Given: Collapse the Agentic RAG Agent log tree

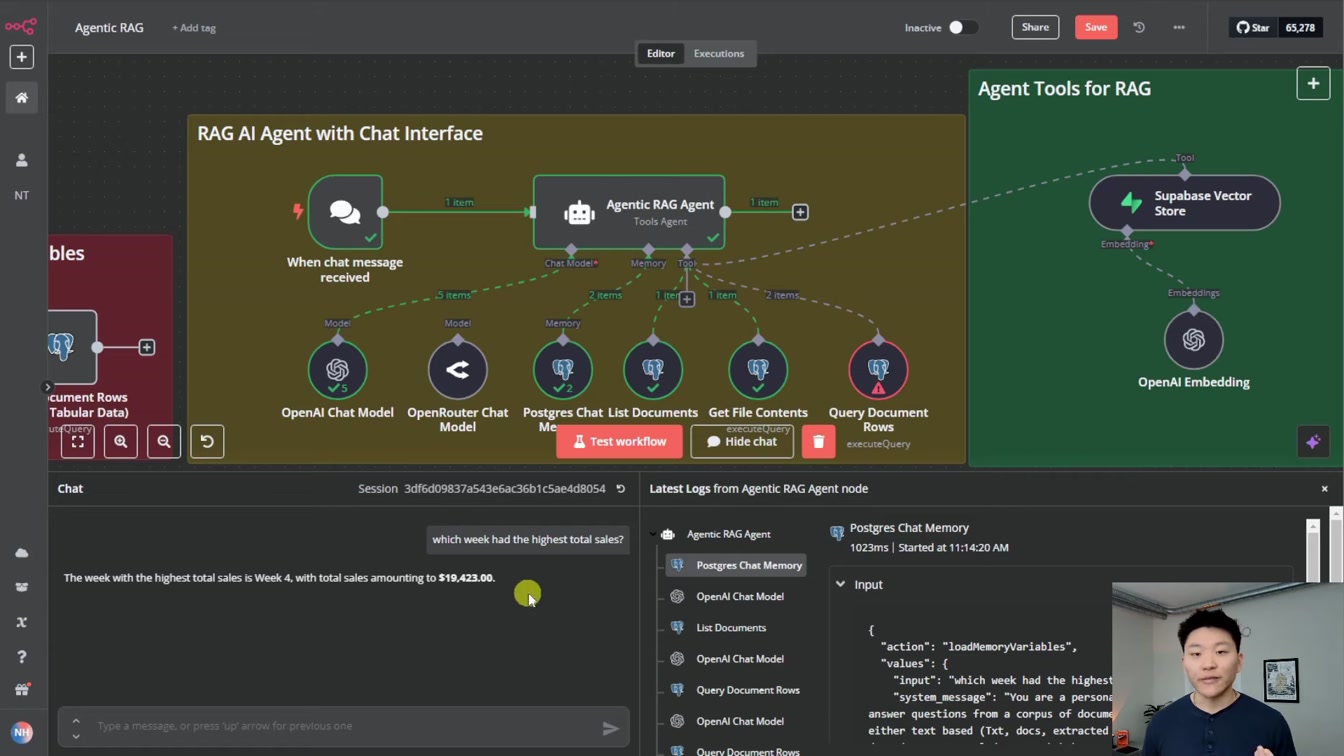Looking at the screenshot, I should click(653, 535).
